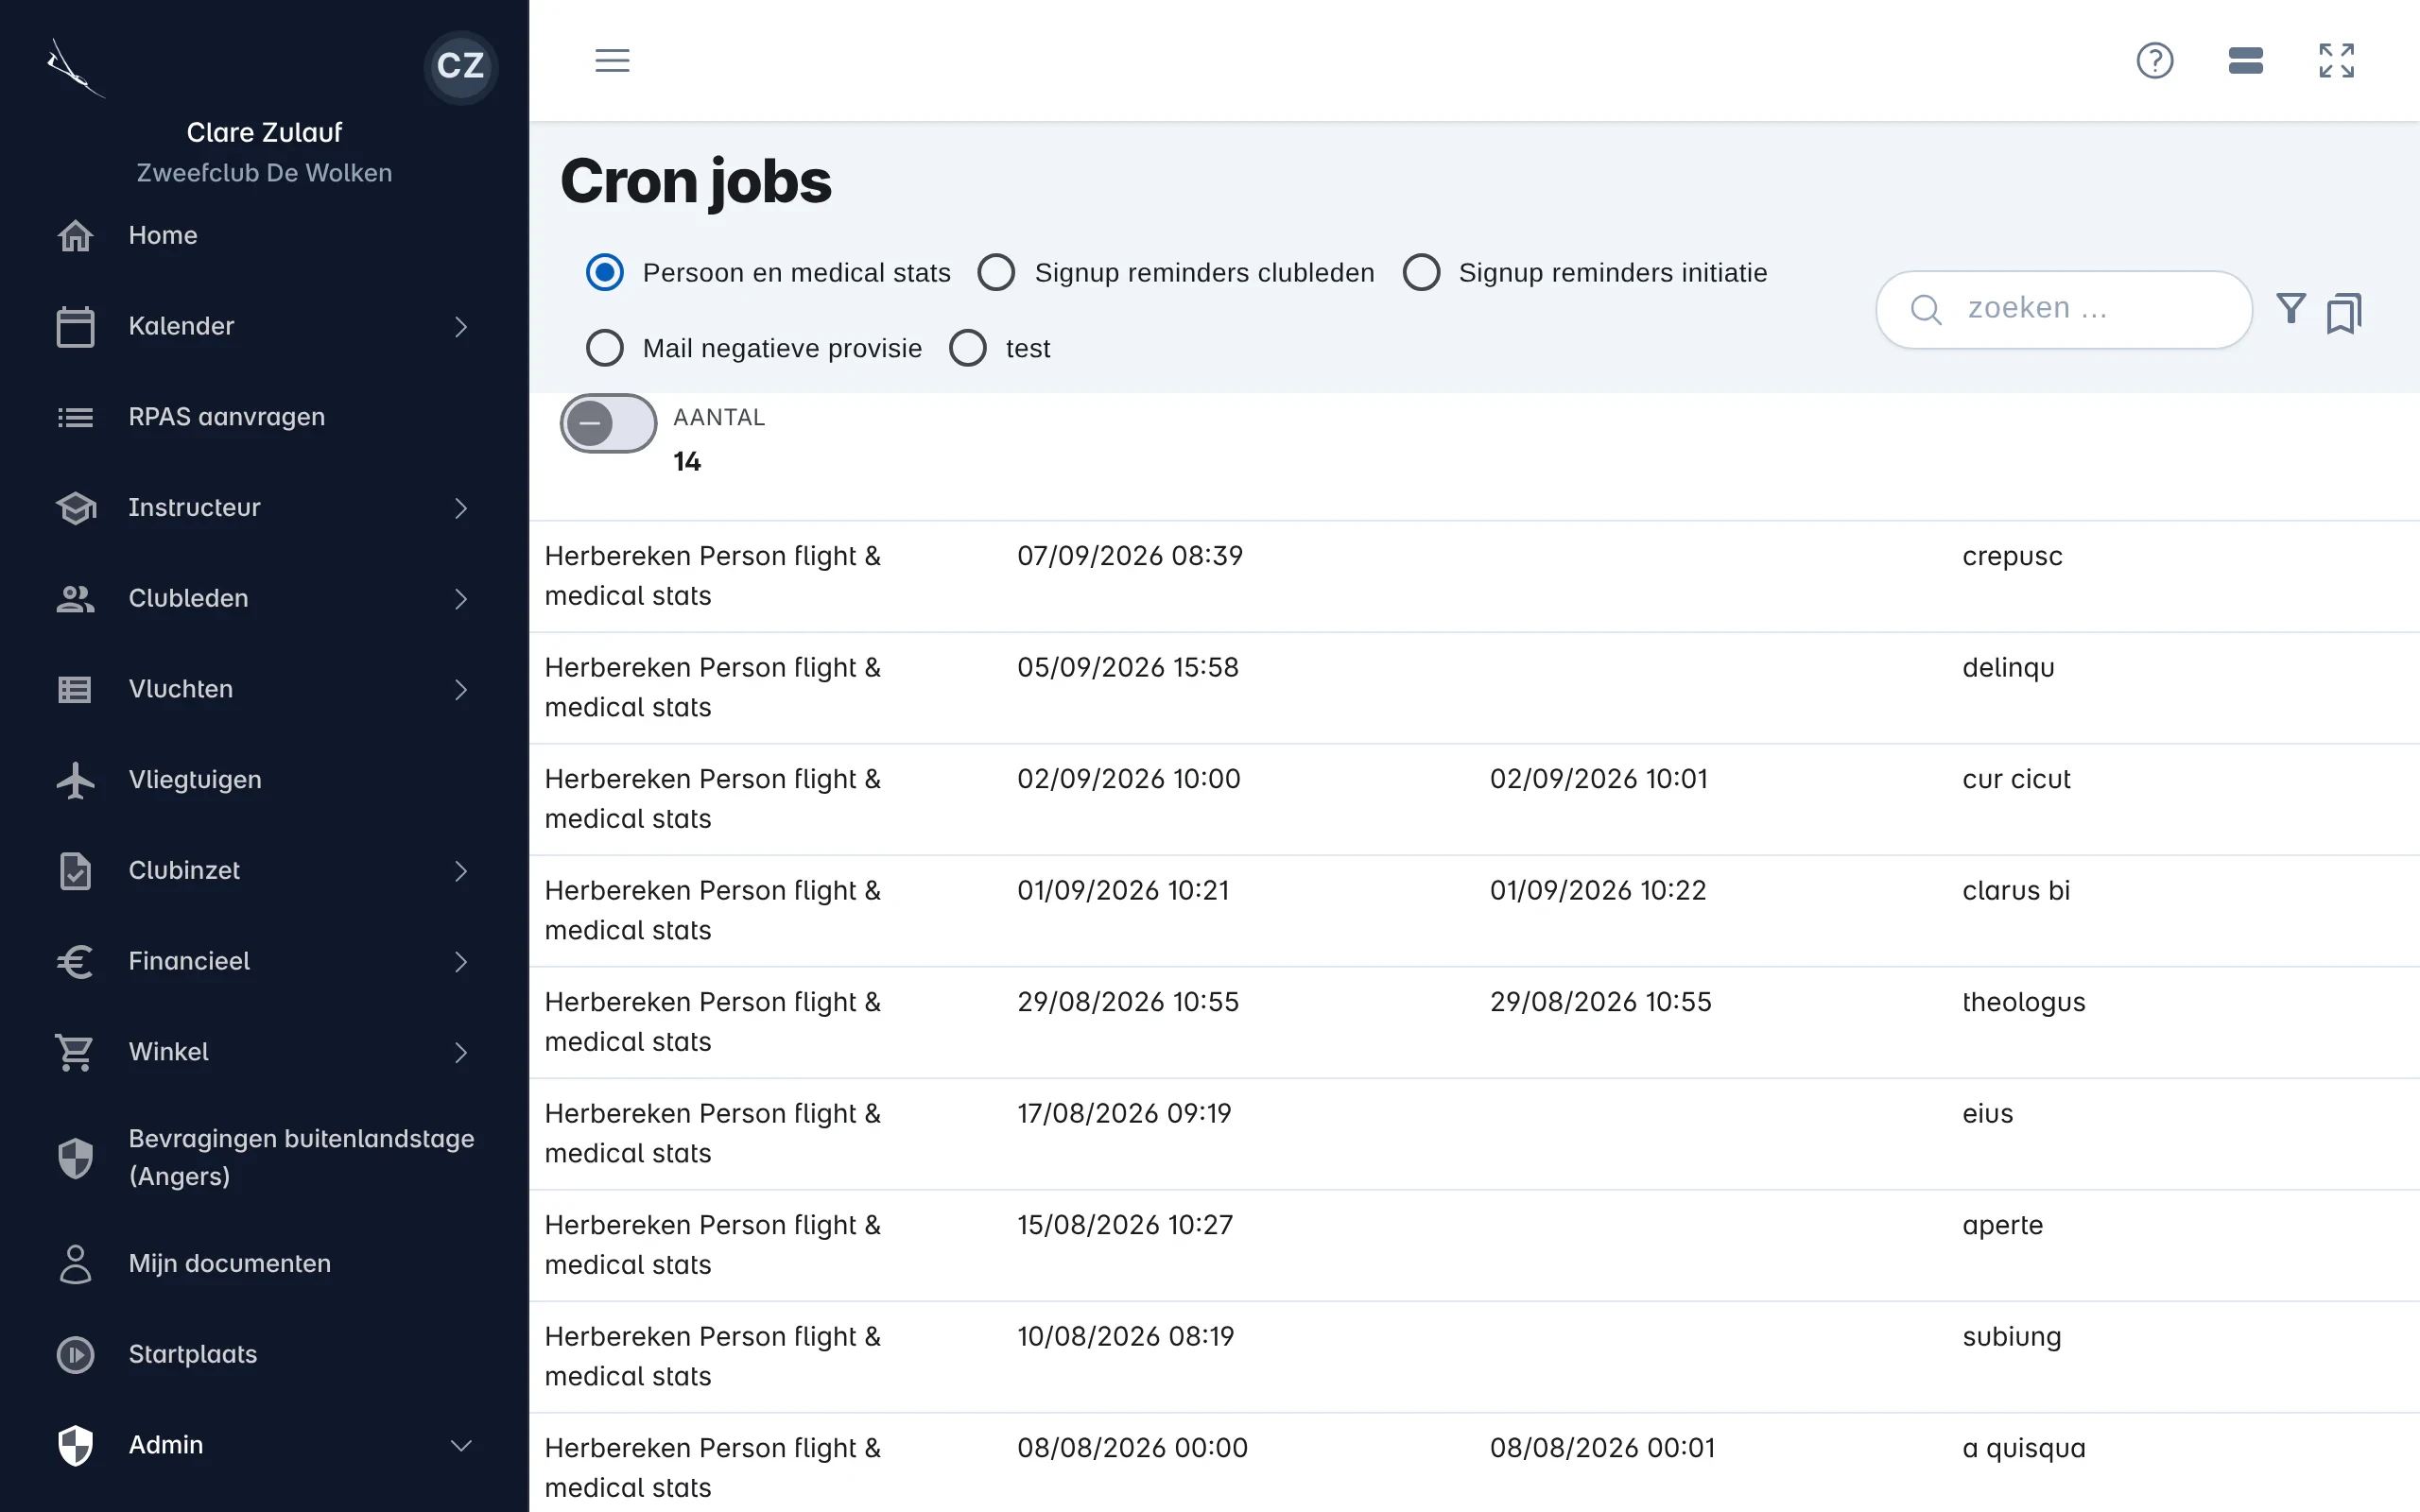Open Bevragingen buitenlandstage (Angers) link

pos(264,1158)
